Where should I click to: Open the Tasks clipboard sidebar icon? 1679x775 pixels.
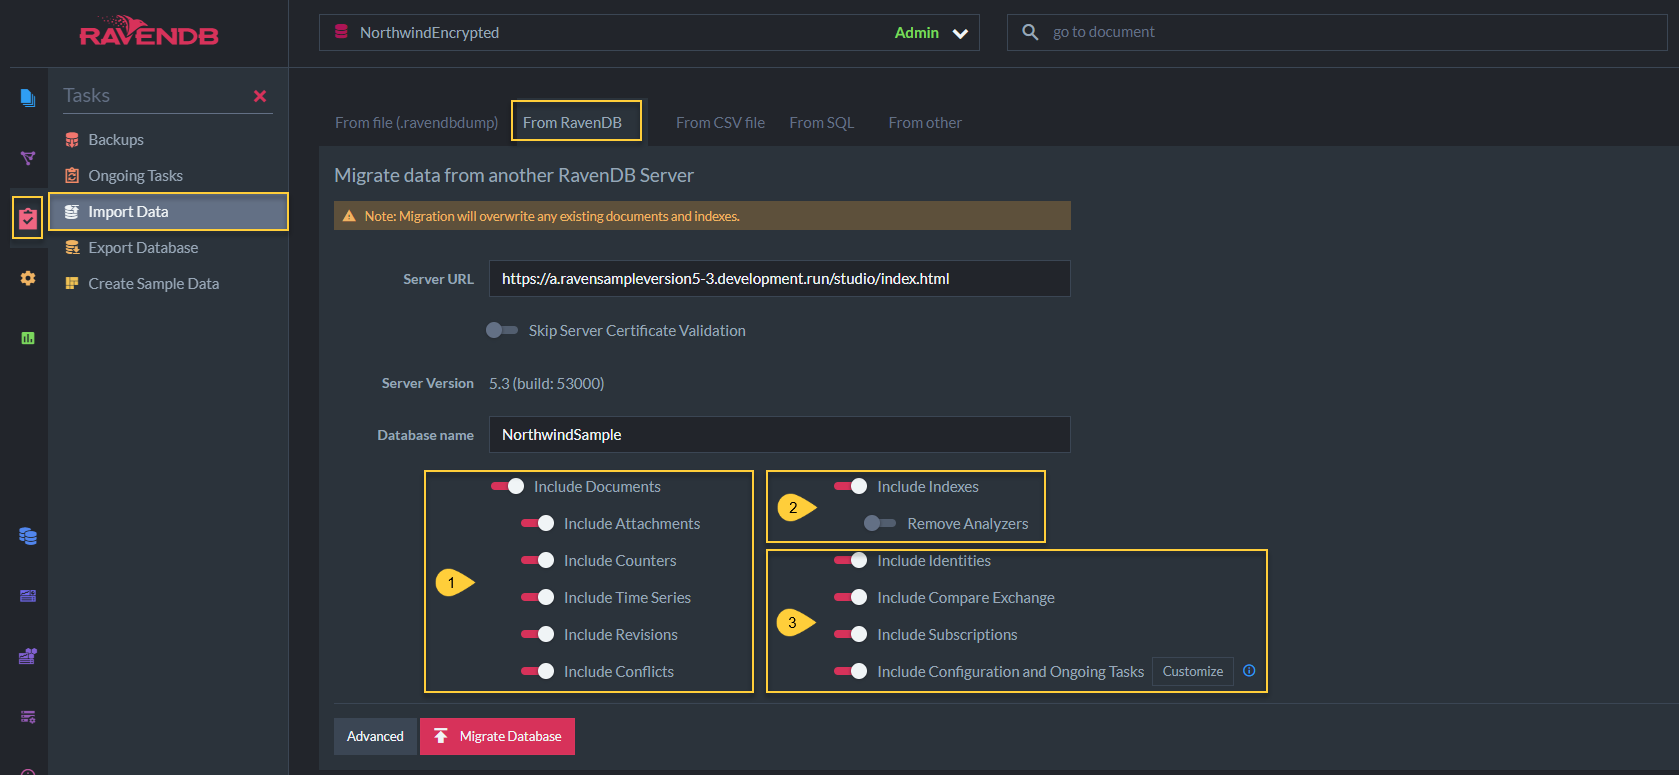click(28, 218)
